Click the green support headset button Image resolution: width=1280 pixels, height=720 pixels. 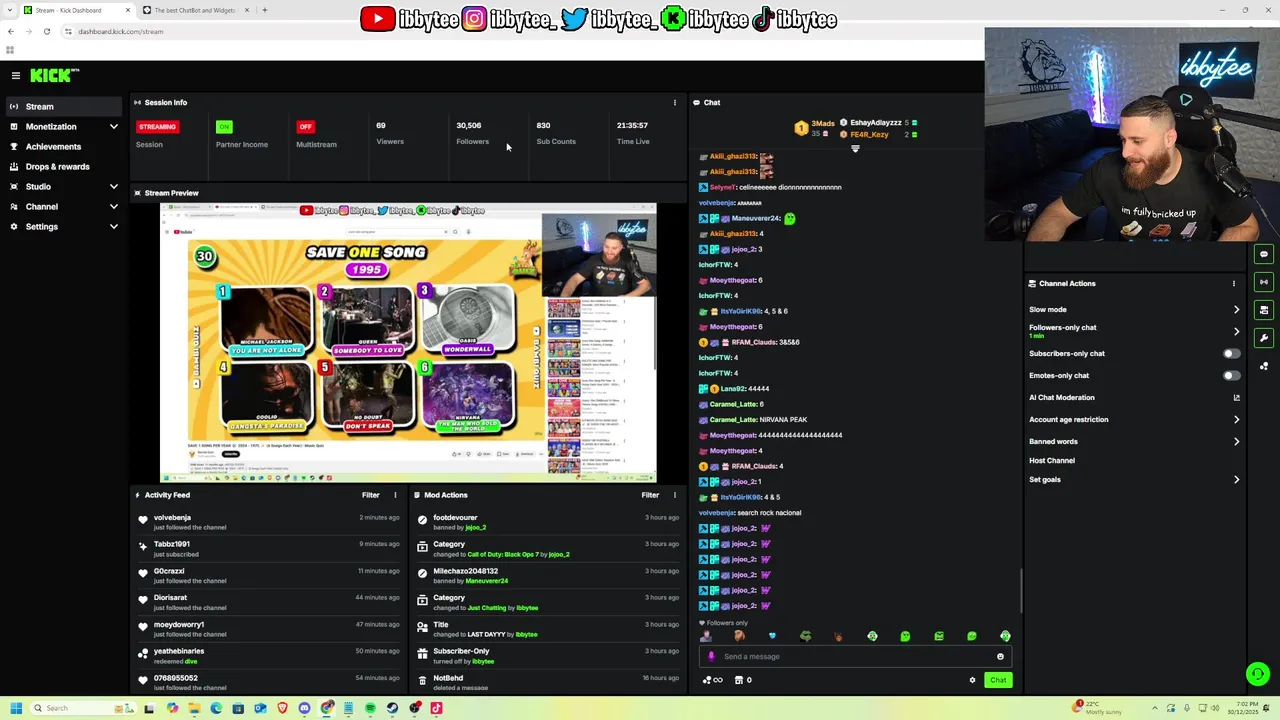(1258, 674)
